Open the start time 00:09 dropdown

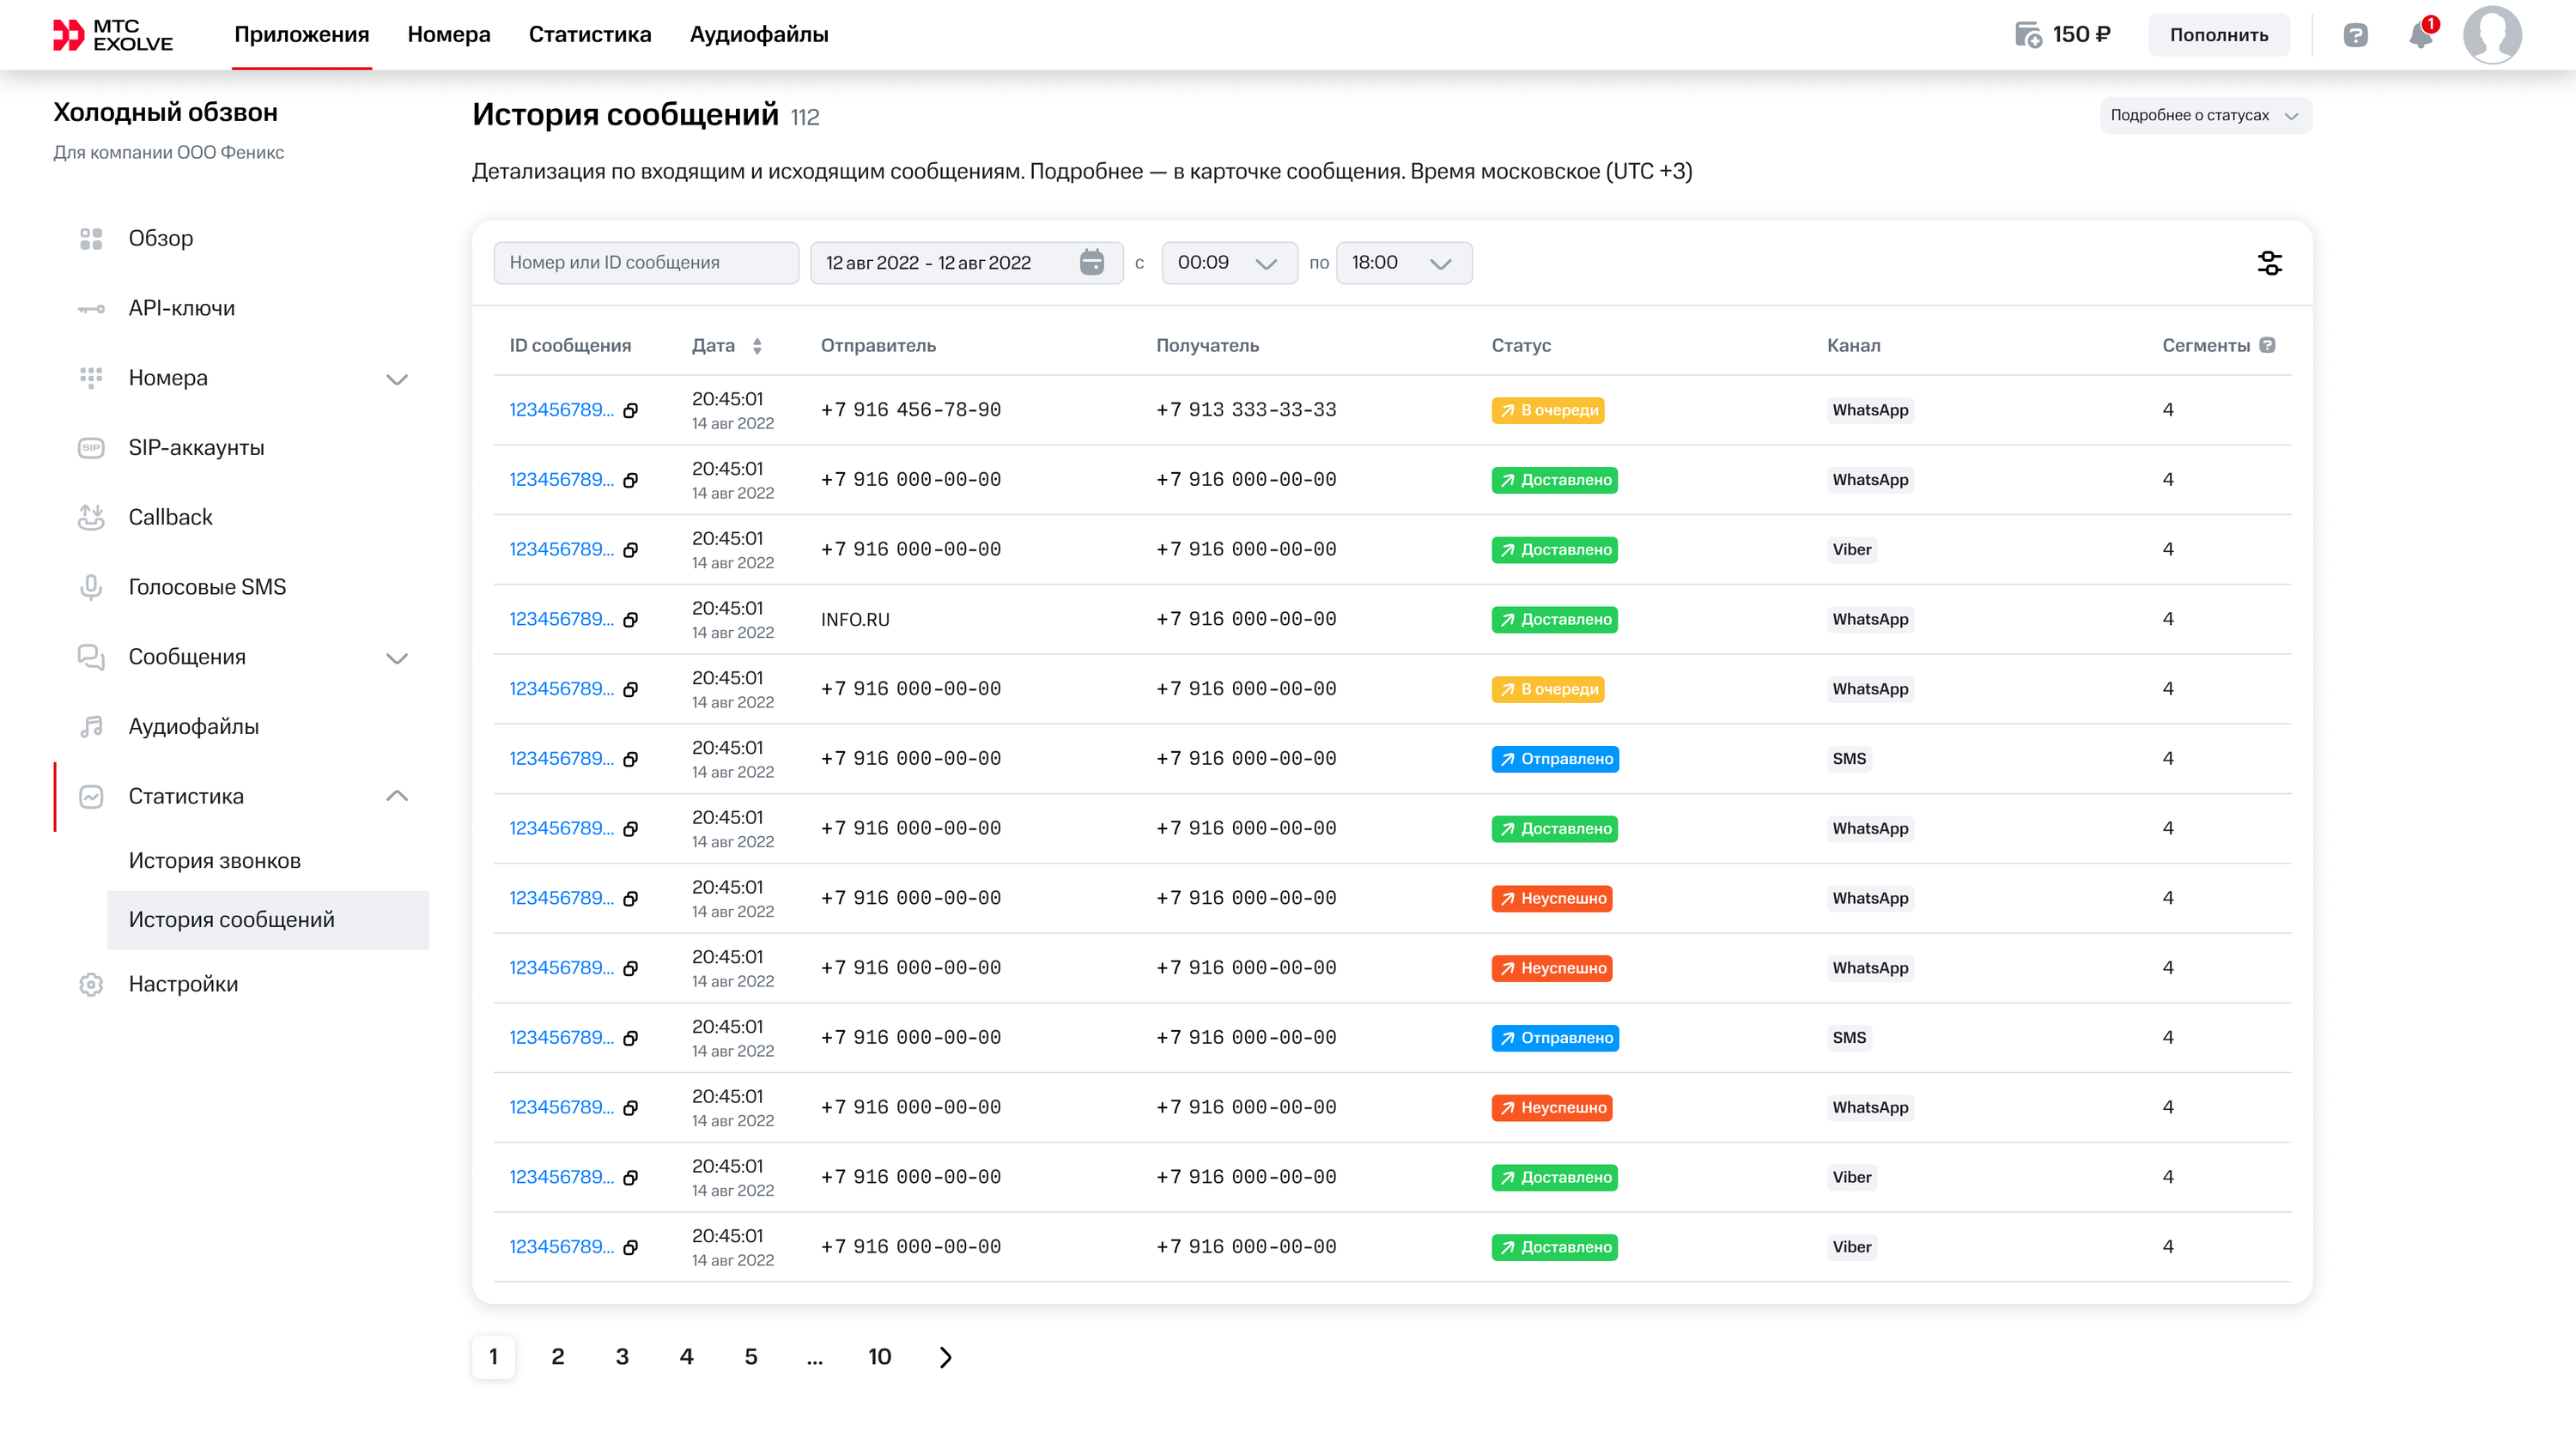click(1229, 262)
